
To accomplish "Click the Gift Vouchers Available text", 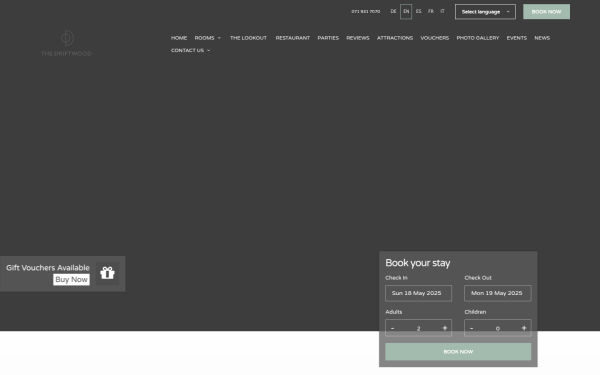I will (48, 268).
